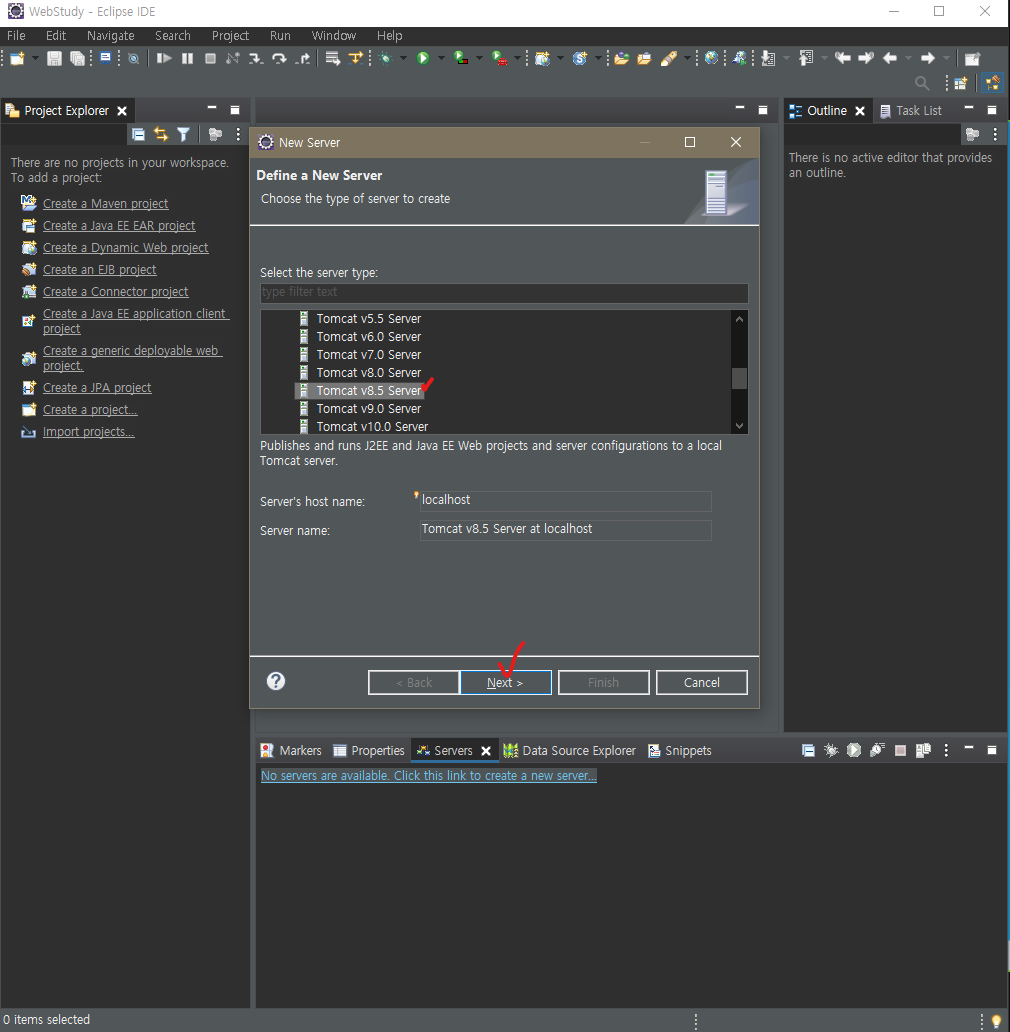Click Start server in debug mode icon
This screenshot has width=1010, height=1032.
[832, 750]
